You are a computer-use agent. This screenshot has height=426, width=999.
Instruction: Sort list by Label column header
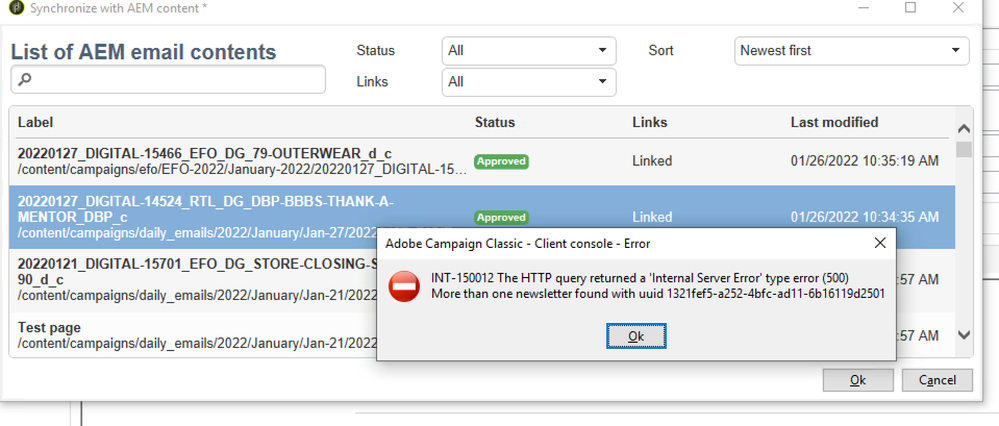pyautogui.click(x=36, y=123)
